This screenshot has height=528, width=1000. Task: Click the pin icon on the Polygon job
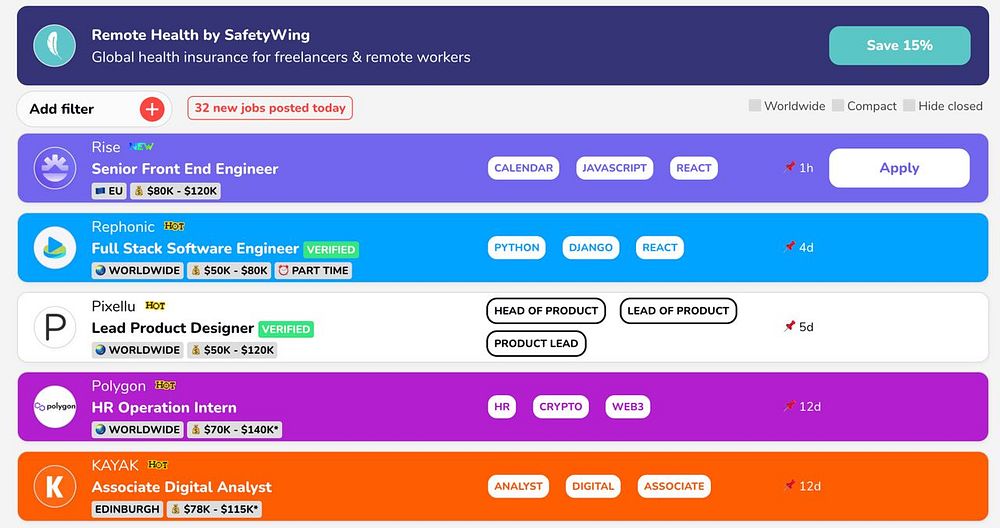pyautogui.click(x=790, y=406)
